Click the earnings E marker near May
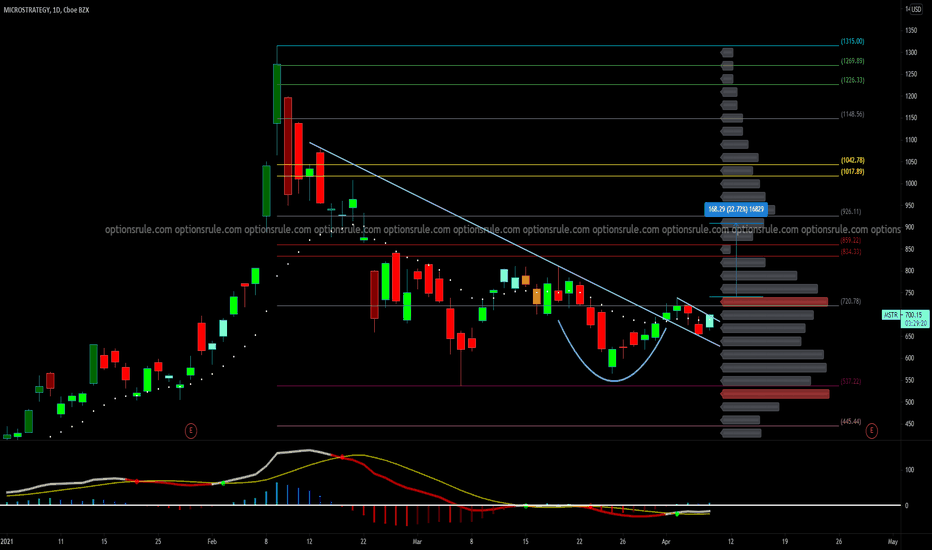 pyautogui.click(x=871, y=430)
